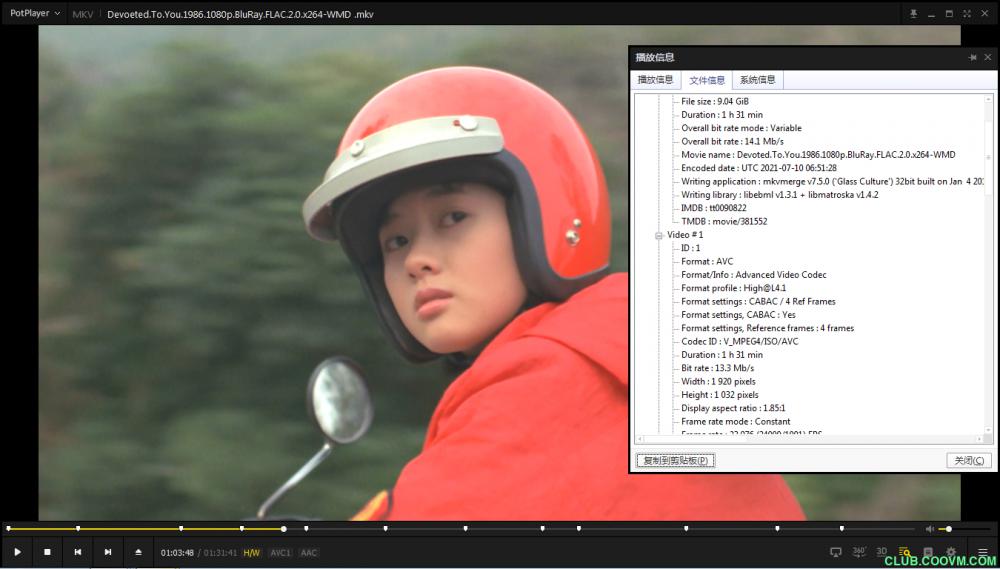The width and height of the screenshot is (1000, 569).
Task: Open the screen cast icon
Action: [835, 552]
